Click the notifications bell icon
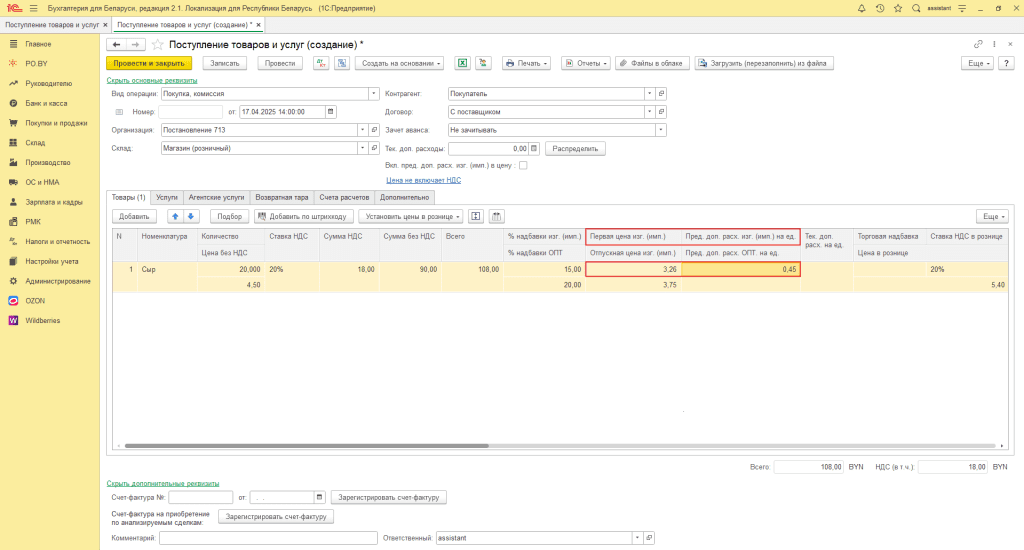This screenshot has height=550, width=1024. [x=861, y=8]
